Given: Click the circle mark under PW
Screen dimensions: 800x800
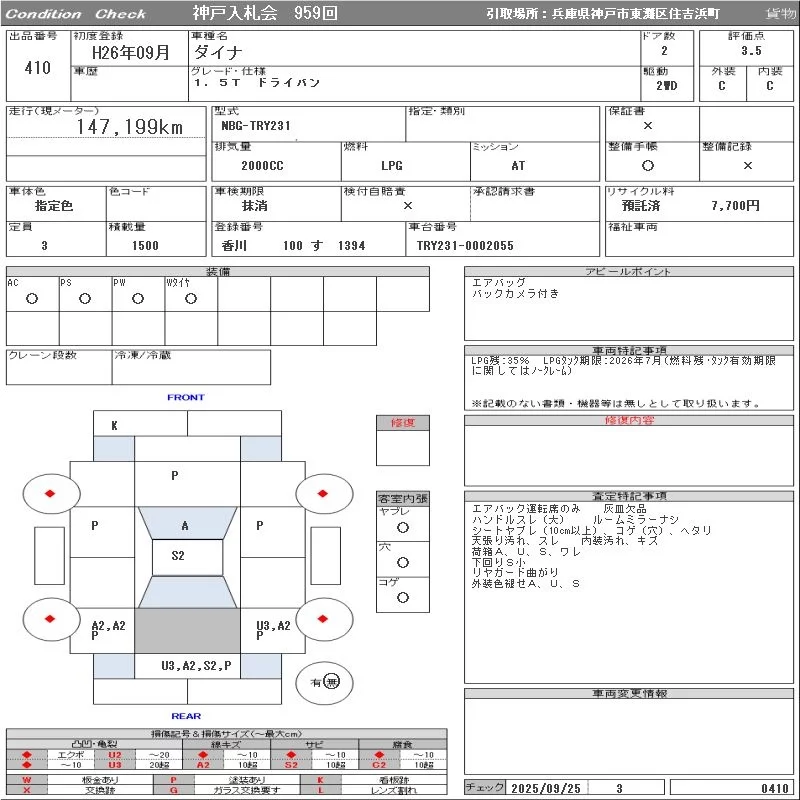Looking at the screenshot, I should 138,298.
